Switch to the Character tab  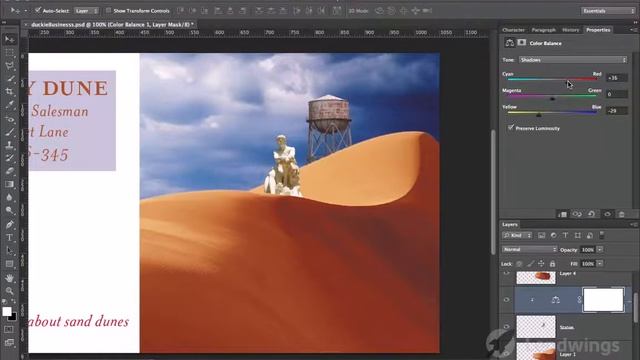tap(513, 30)
